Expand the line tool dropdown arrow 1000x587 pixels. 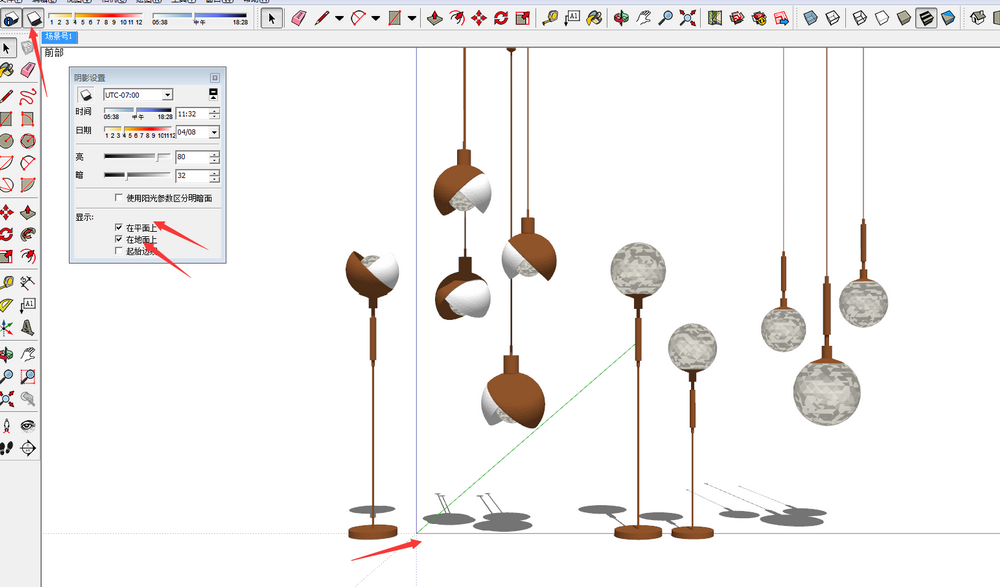click(x=339, y=19)
